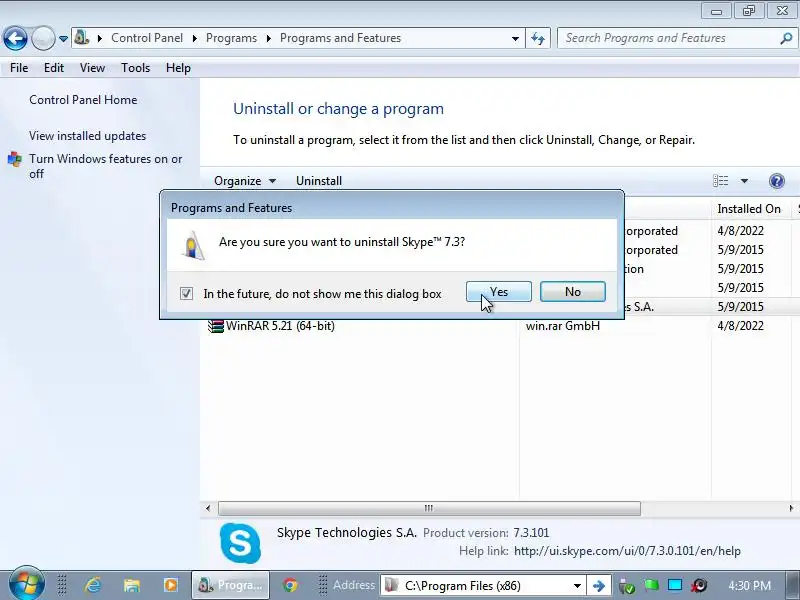Click the Uninstall toolbar button
Viewport: 800px width, 600px height.
tap(319, 181)
